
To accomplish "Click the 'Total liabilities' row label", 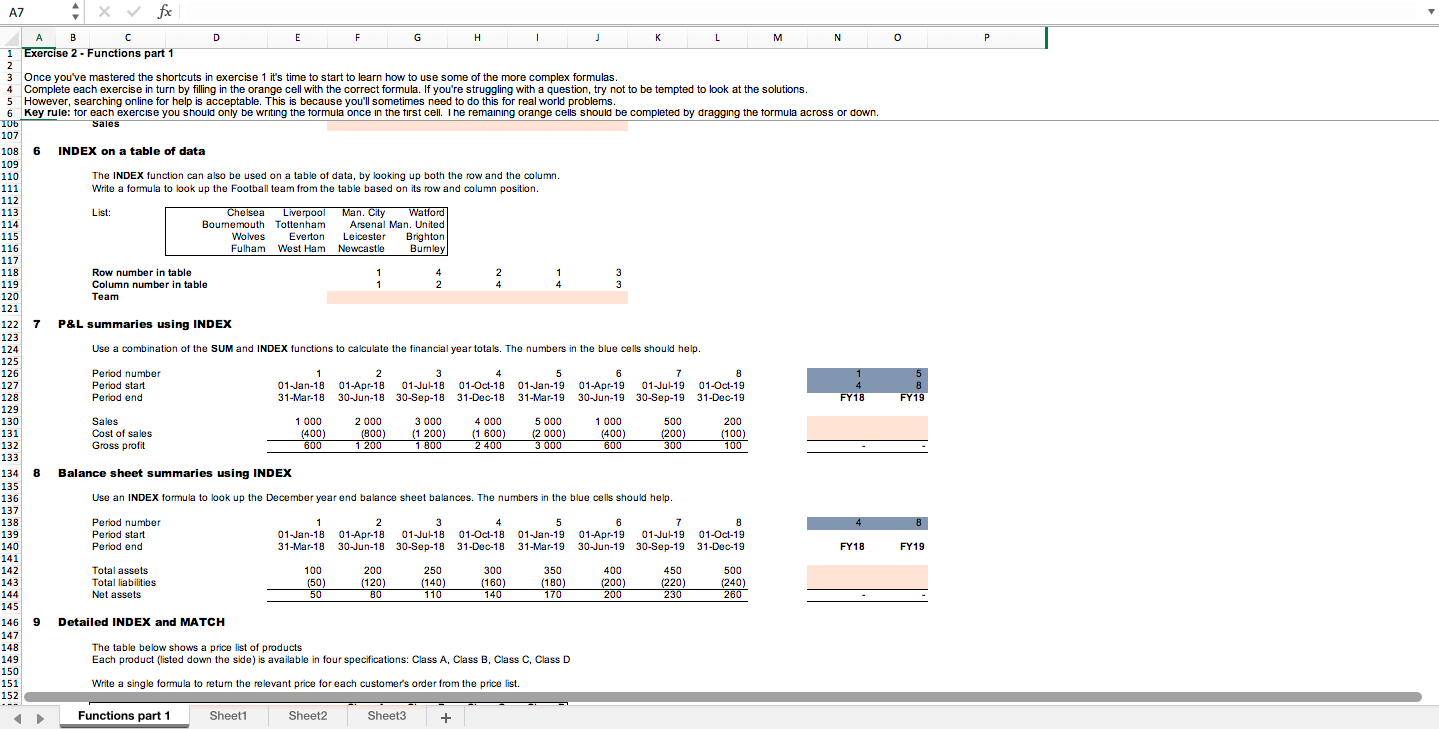I will click(x=124, y=583).
